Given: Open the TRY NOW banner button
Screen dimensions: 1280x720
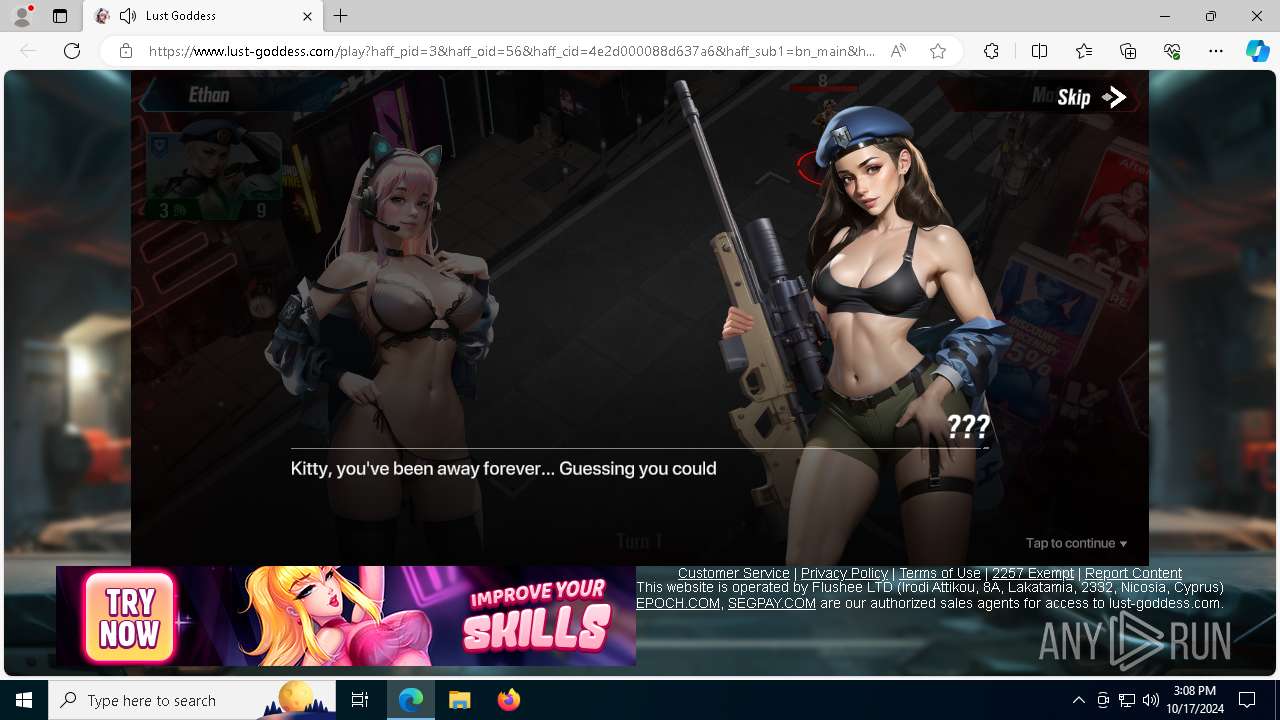Looking at the screenshot, I should coord(129,617).
